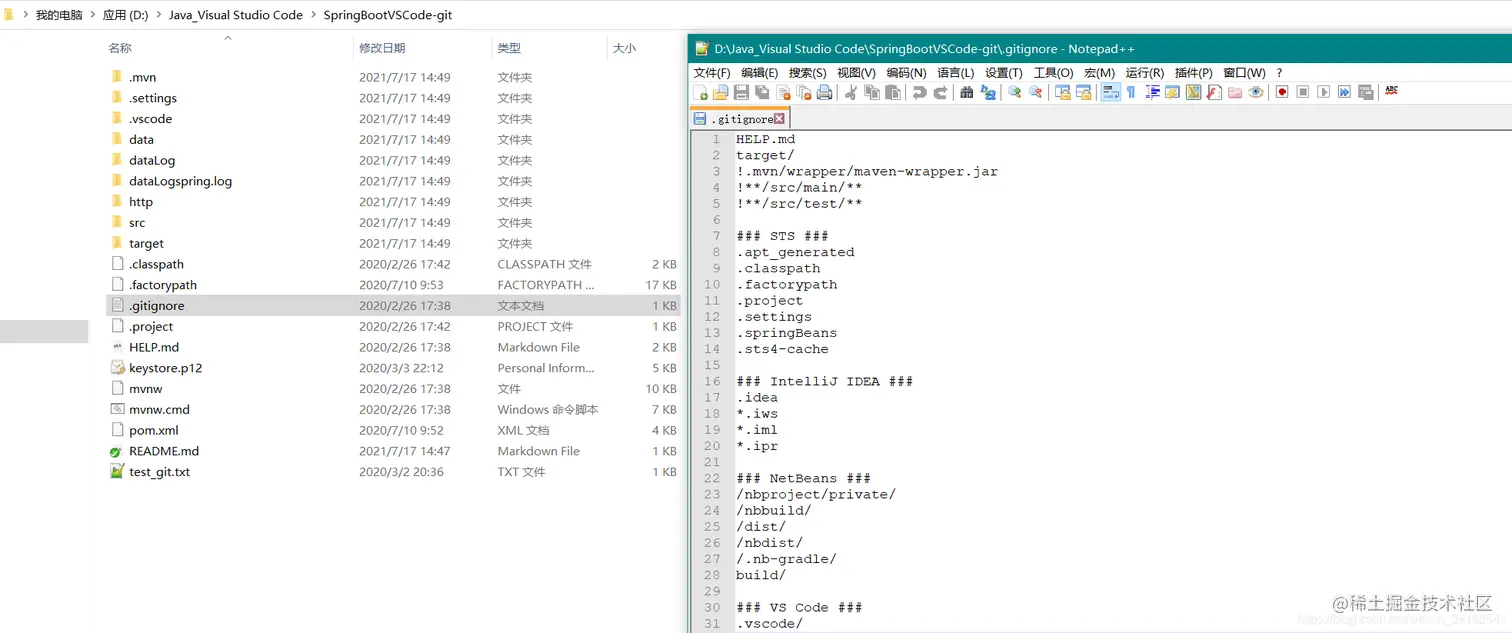Open the 语言(L) menu
The height and width of the screenshot is (633, 1512).
tap(955, 73)
